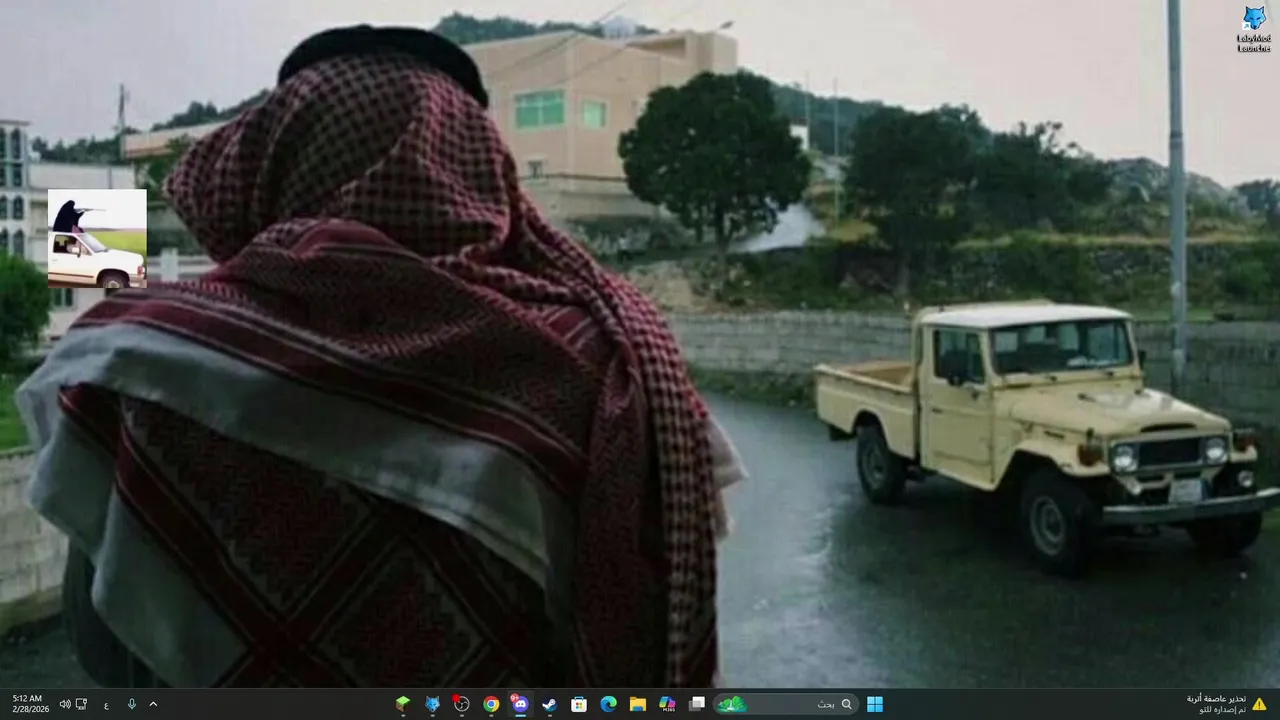Open the volume speaker tray icon
The height and width of the screenshot is (720, 1280).
[65, 704]
